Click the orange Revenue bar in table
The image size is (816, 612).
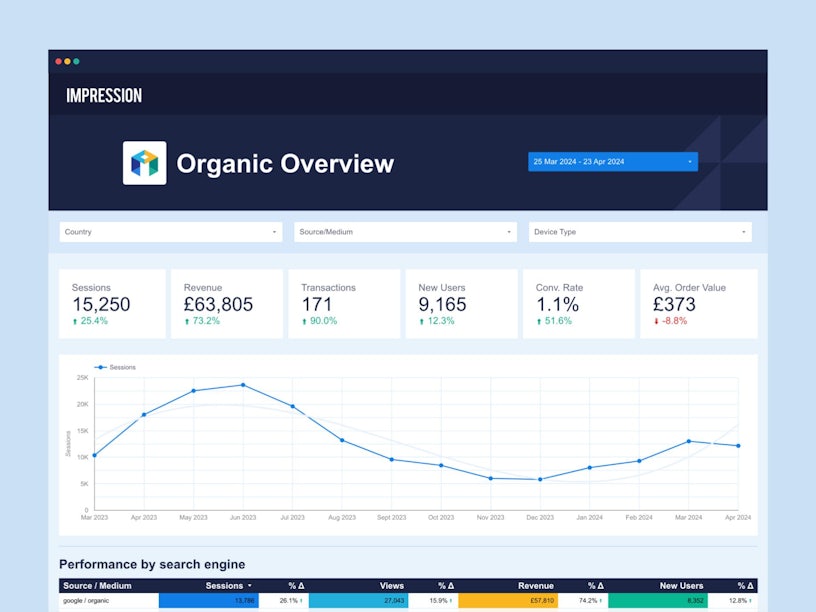507,601
